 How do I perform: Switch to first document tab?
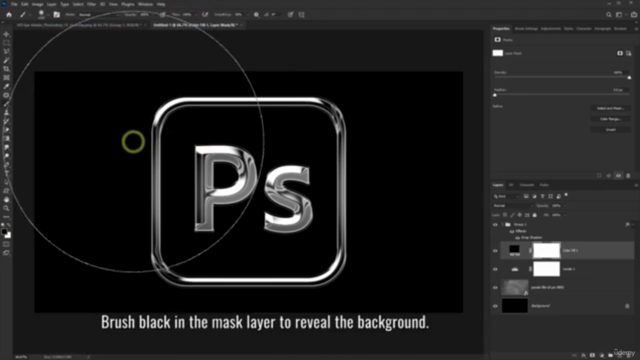pos(80,25)
